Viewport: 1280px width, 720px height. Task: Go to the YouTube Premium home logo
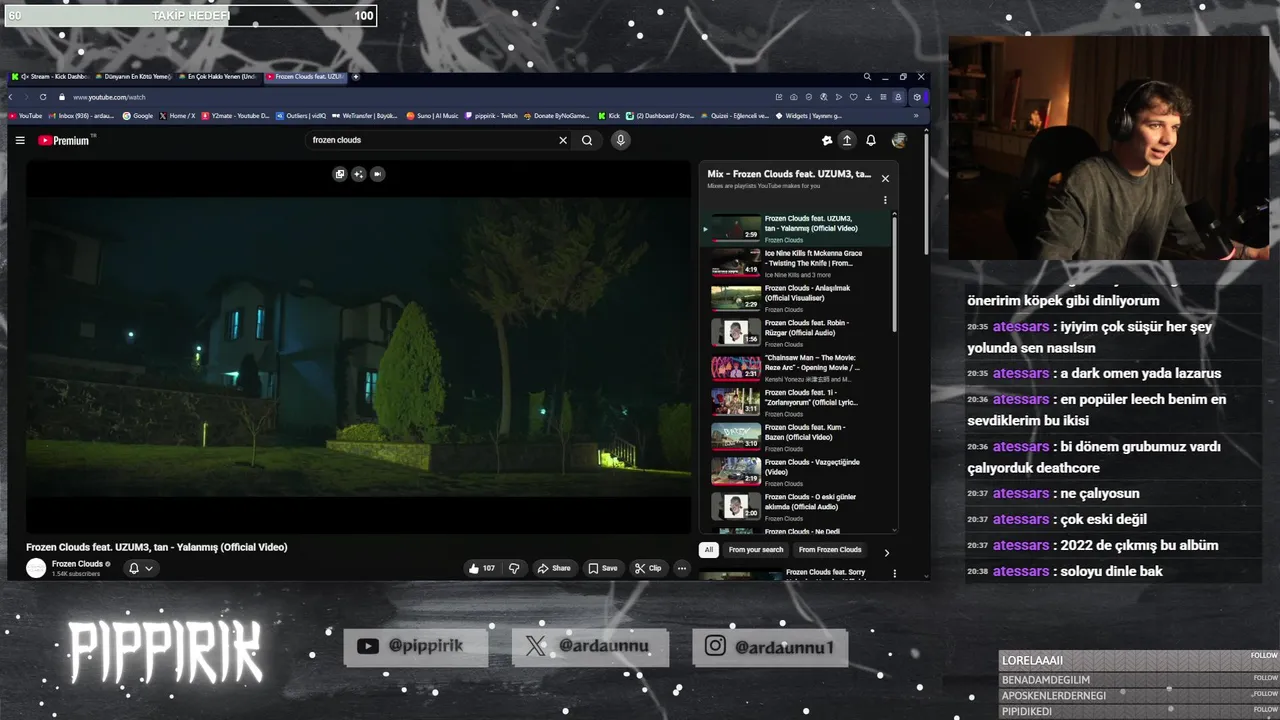click(x=64, y=141)
